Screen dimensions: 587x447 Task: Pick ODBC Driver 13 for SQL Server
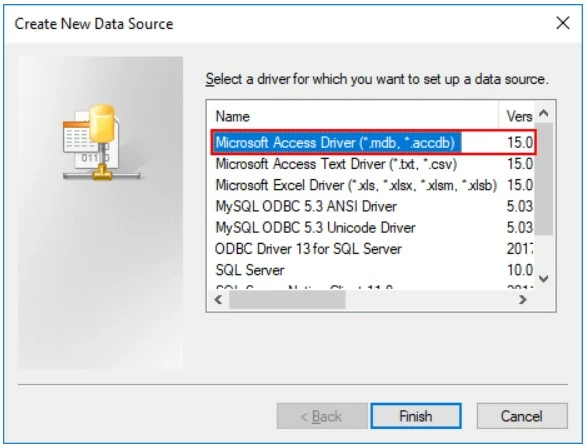[x=374, y=249]
